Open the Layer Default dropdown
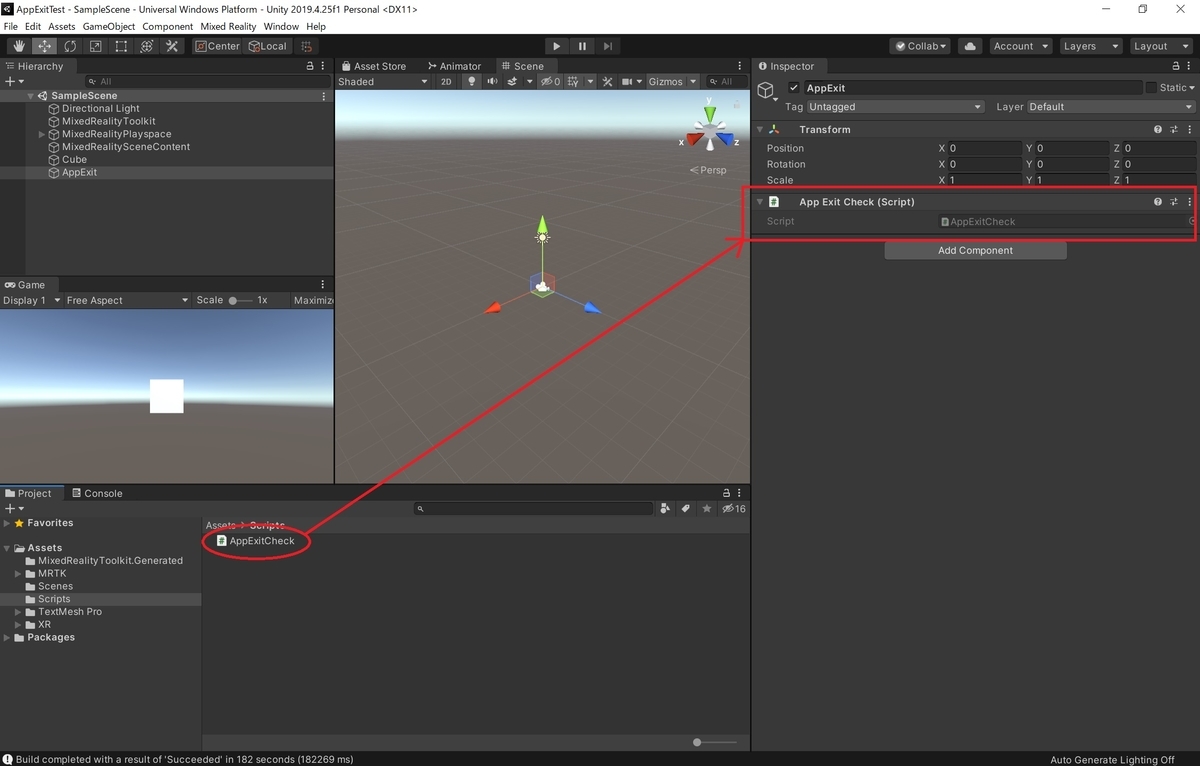The image size is (1200, 766). [1110, 107]
